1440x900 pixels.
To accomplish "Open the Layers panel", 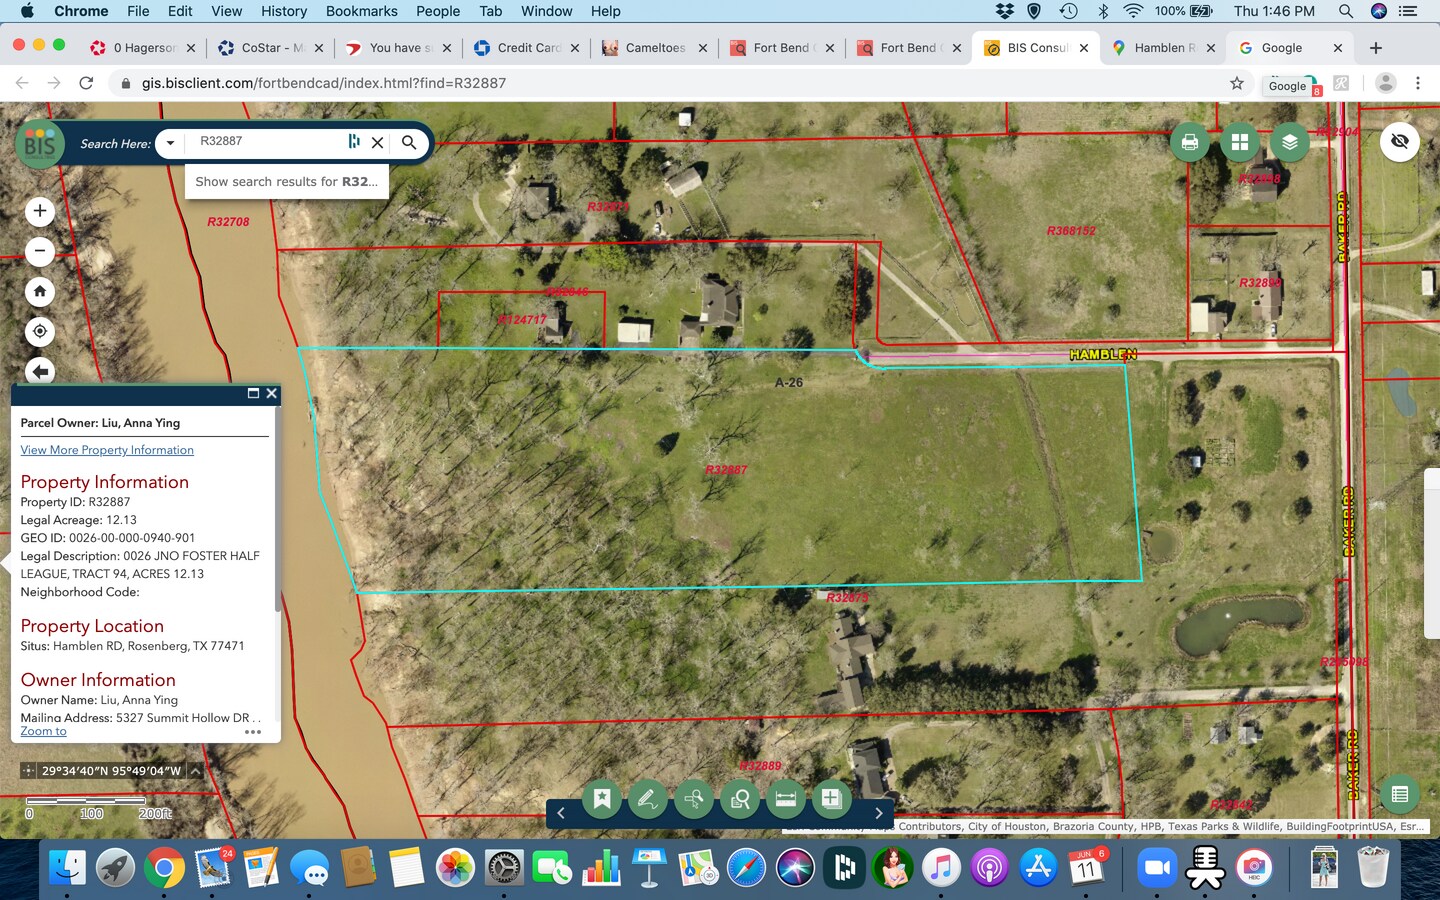I will [x=1289, y=142].
